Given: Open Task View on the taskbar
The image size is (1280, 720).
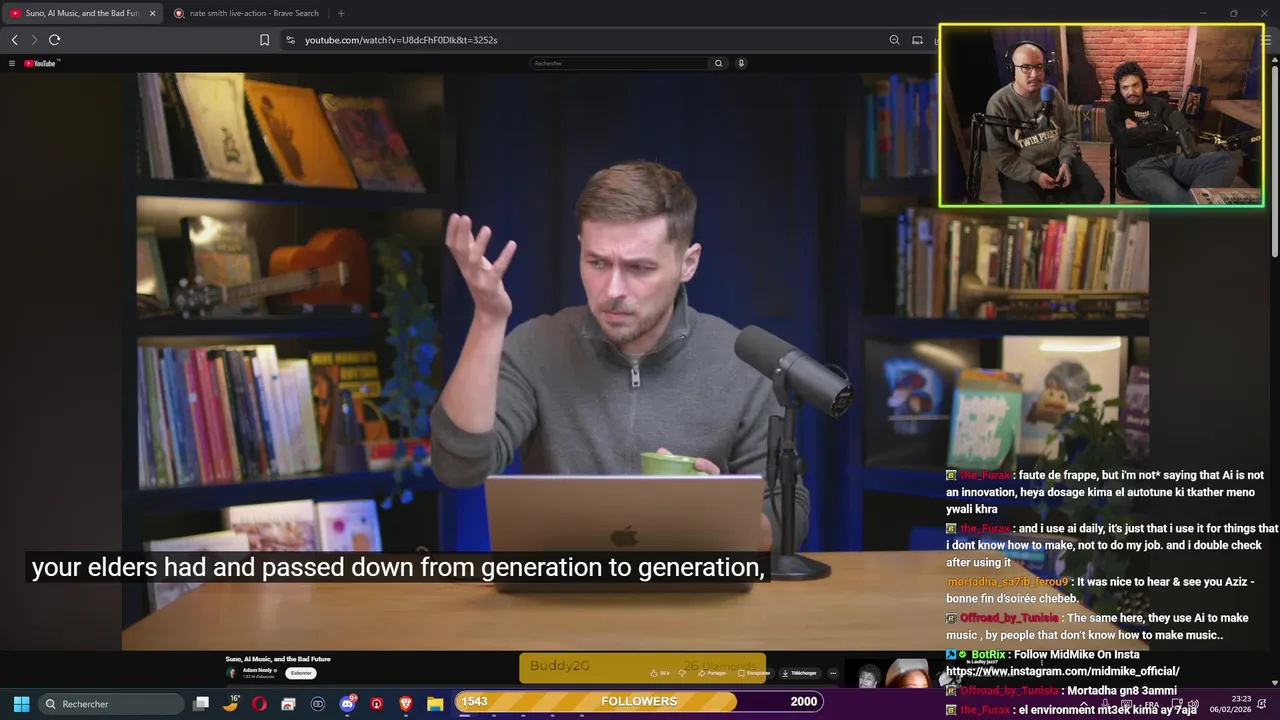Looking at the screenshot, I should 201,704.
